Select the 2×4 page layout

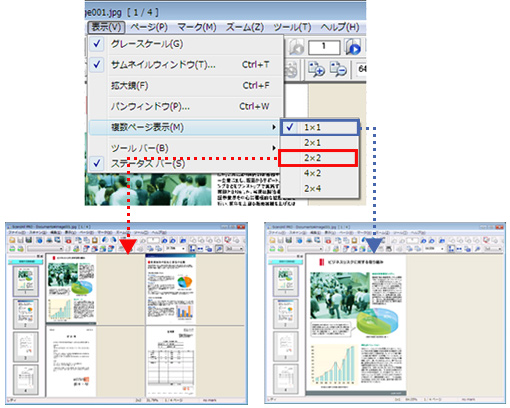tap(319, 189)
